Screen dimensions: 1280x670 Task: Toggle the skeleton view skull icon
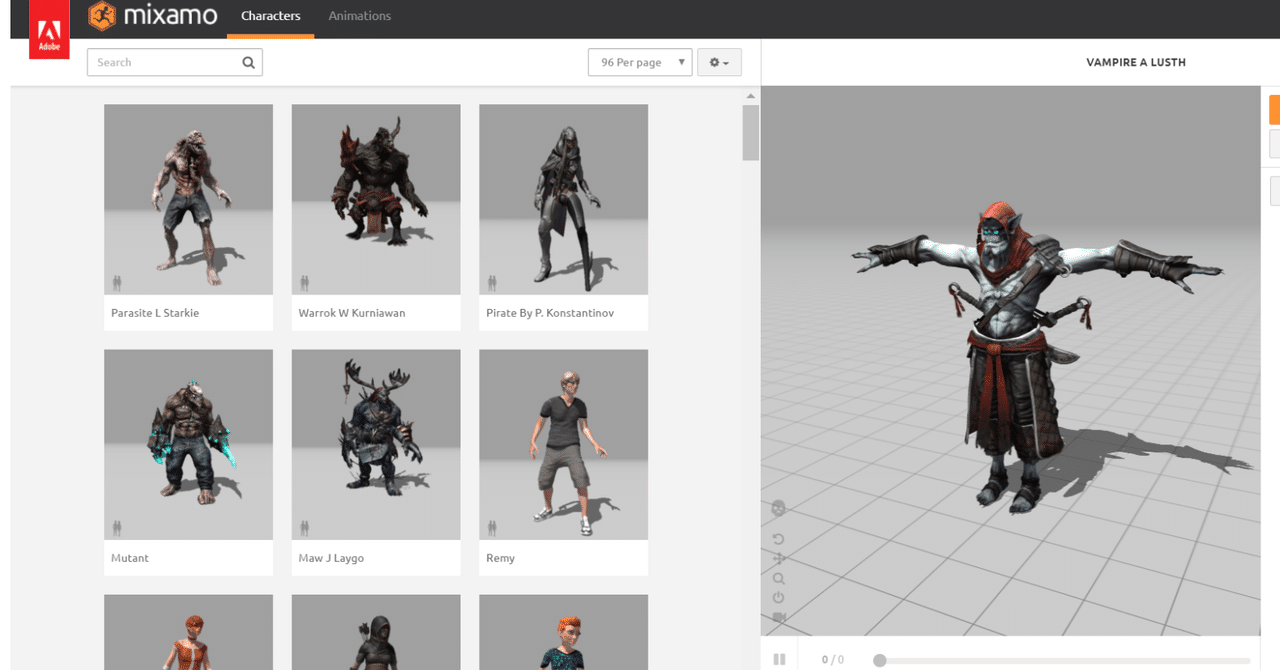point(779,509)
